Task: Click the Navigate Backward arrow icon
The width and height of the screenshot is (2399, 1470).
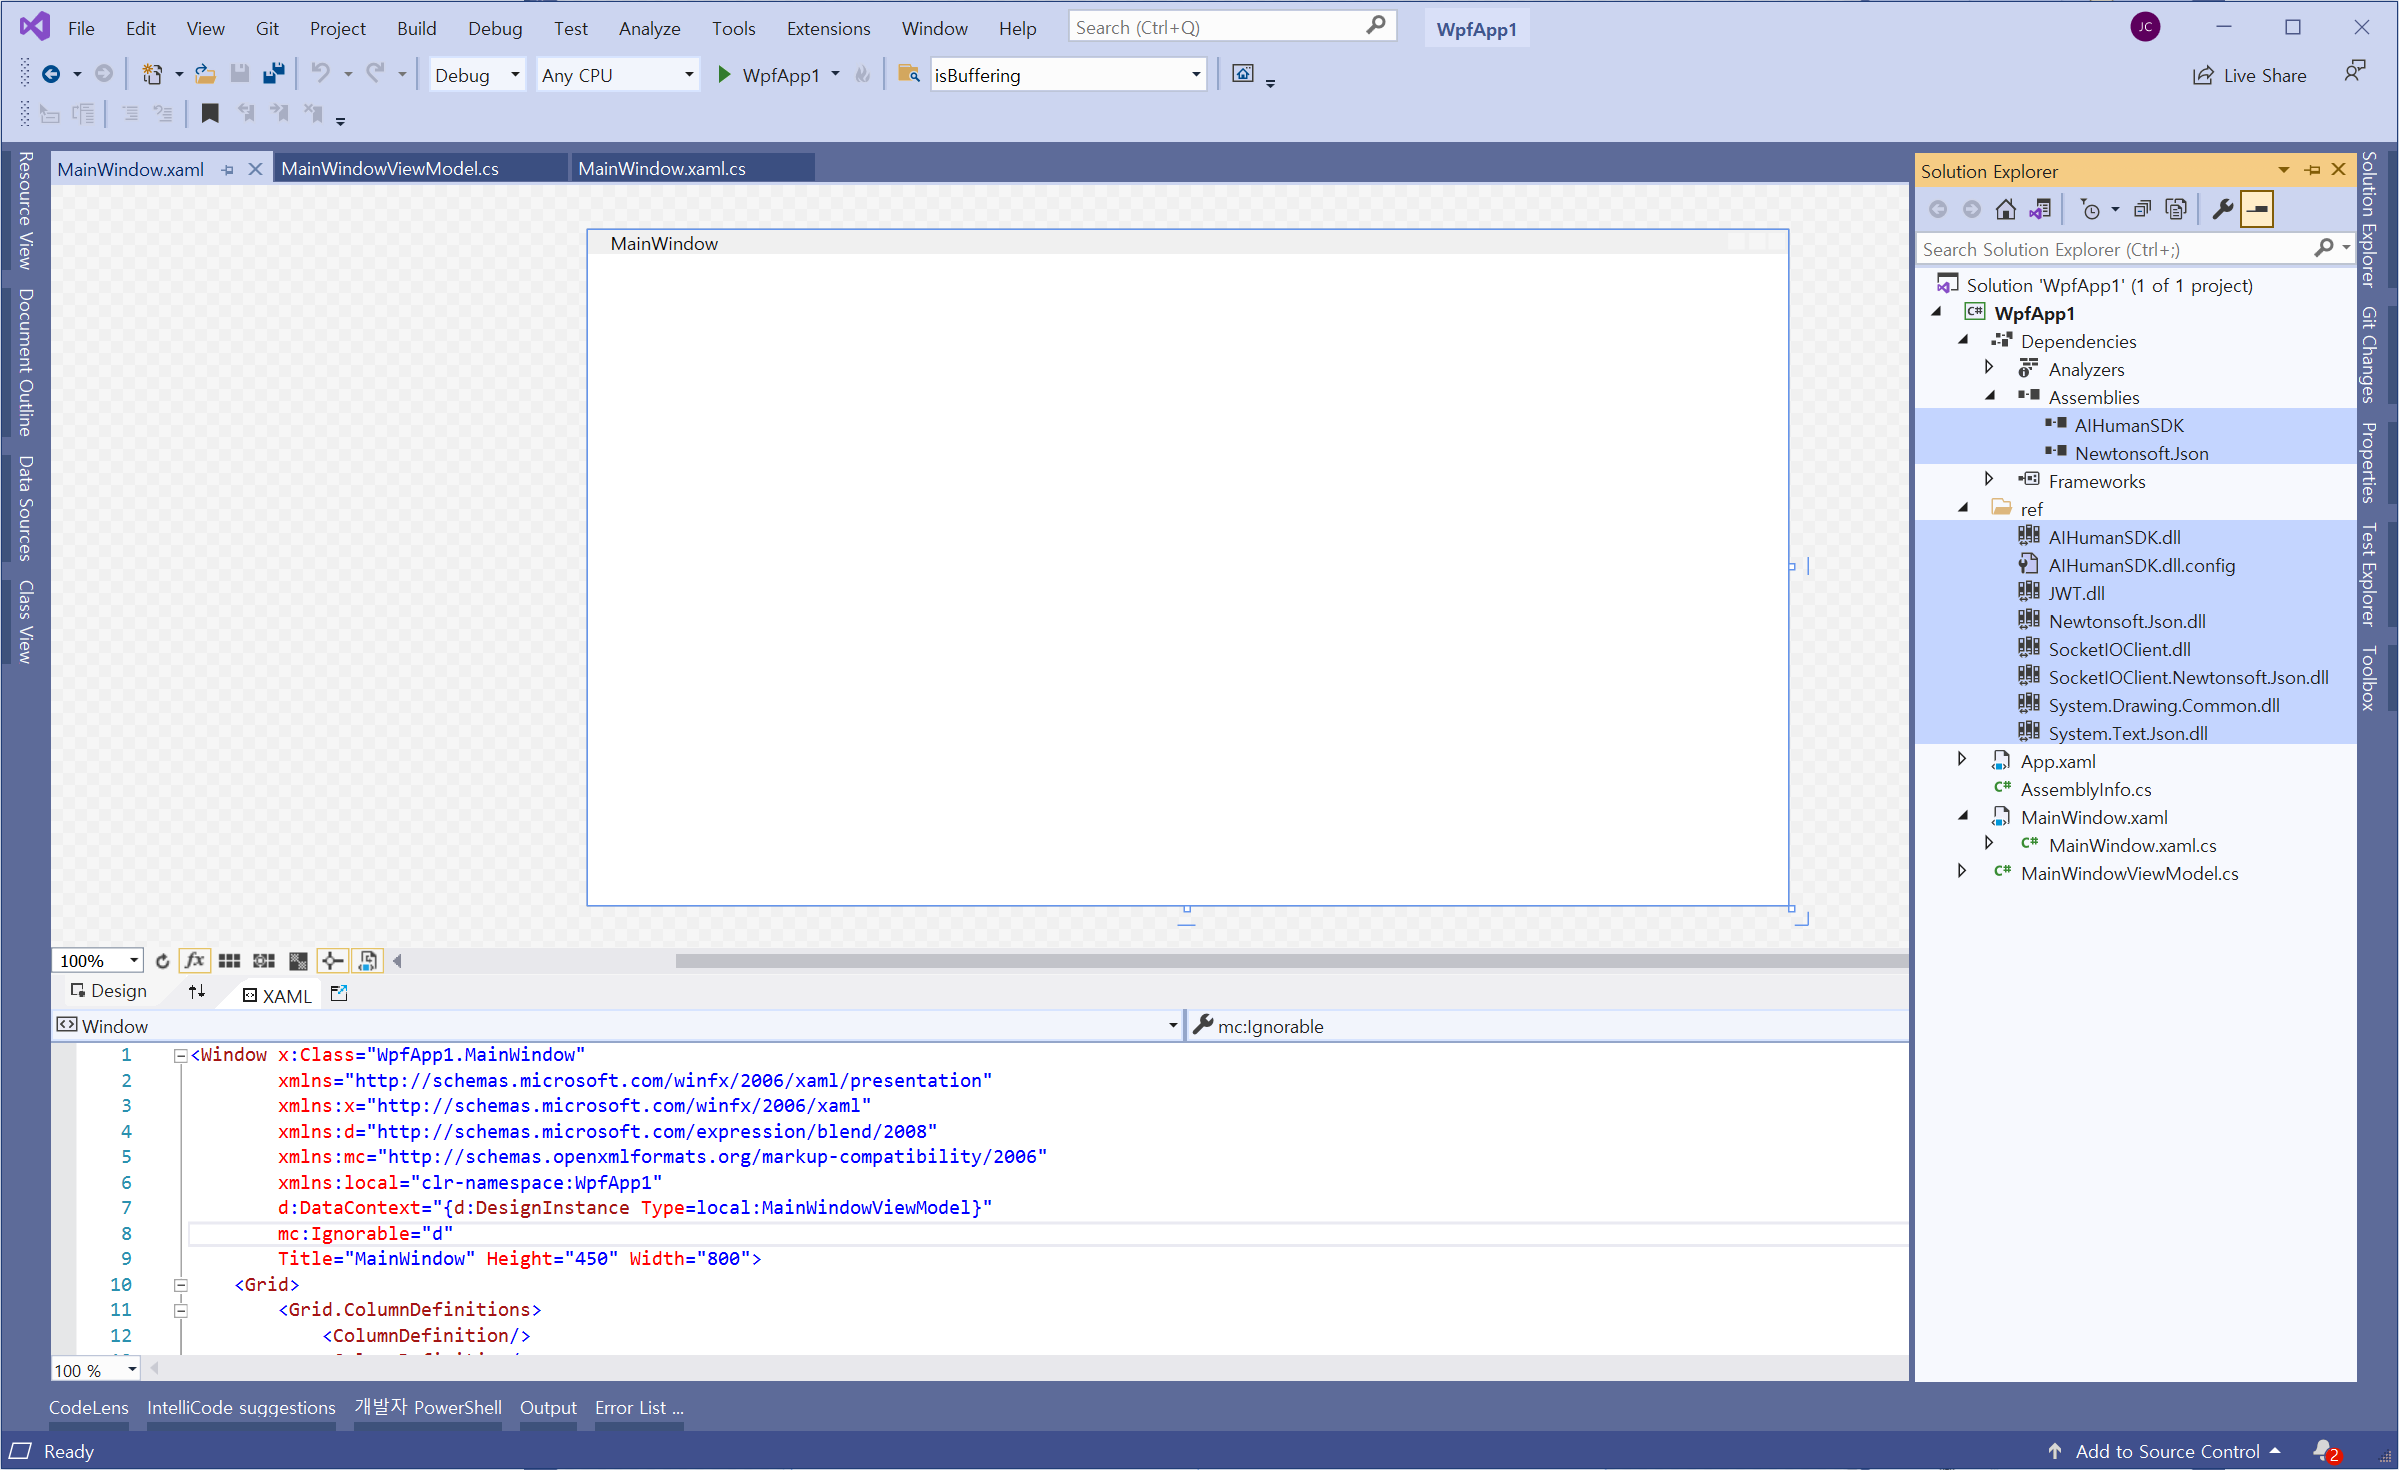Action: 51,75
